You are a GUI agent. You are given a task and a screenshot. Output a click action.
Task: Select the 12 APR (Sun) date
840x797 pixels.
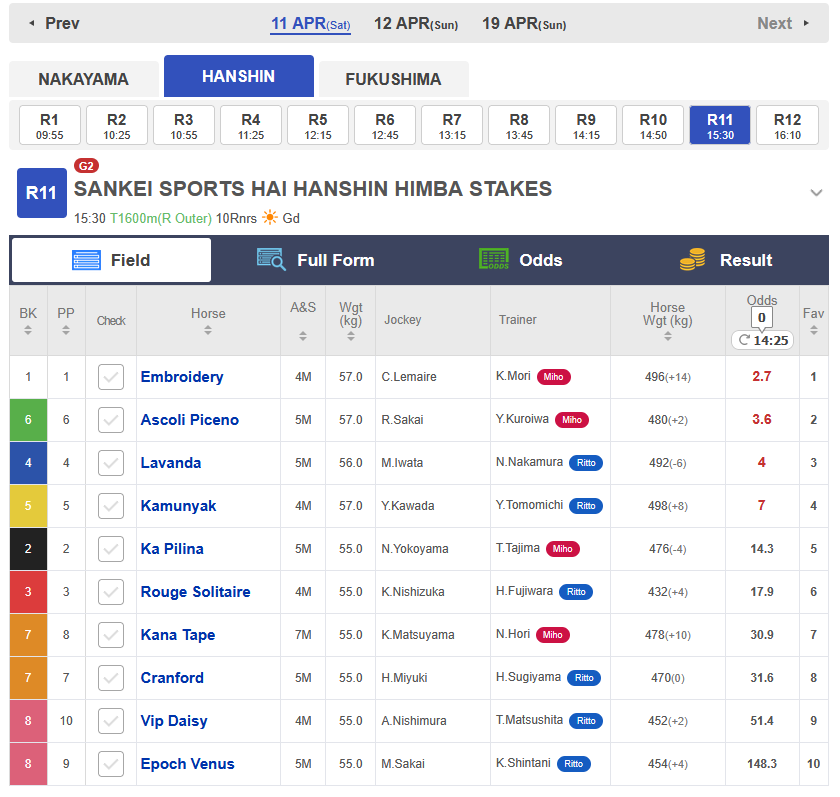[x=416, y=24]
